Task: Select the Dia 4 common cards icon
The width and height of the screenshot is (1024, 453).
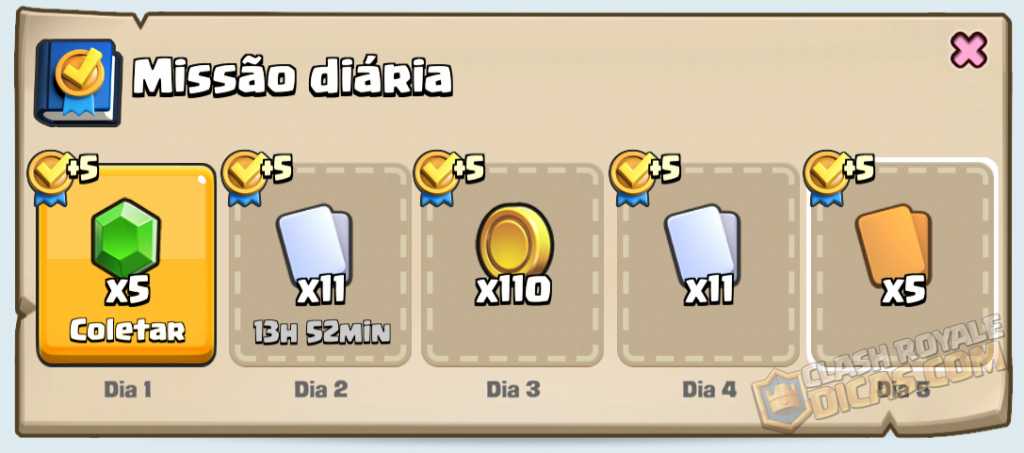Action: pos(703,243)
